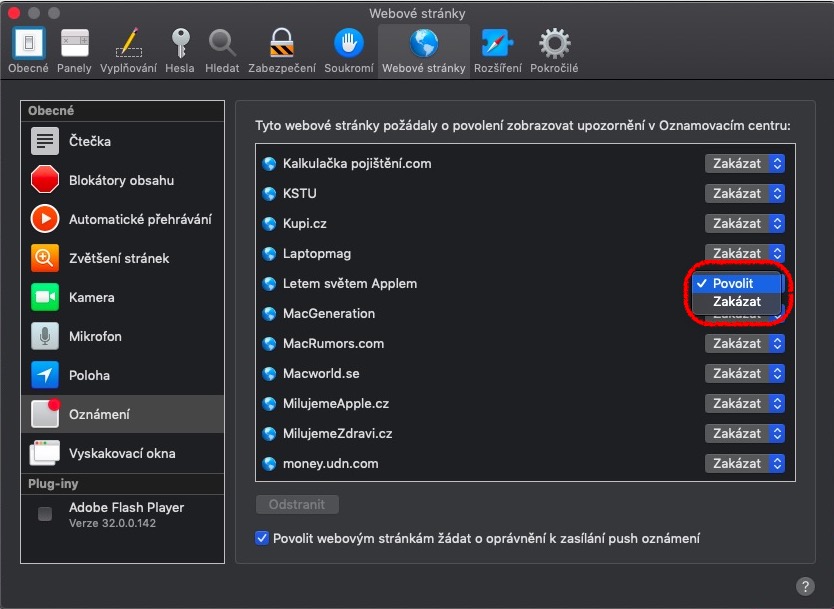Open help via the question mark button
This screenshot has width=834, height=609.
coord(806,586)
